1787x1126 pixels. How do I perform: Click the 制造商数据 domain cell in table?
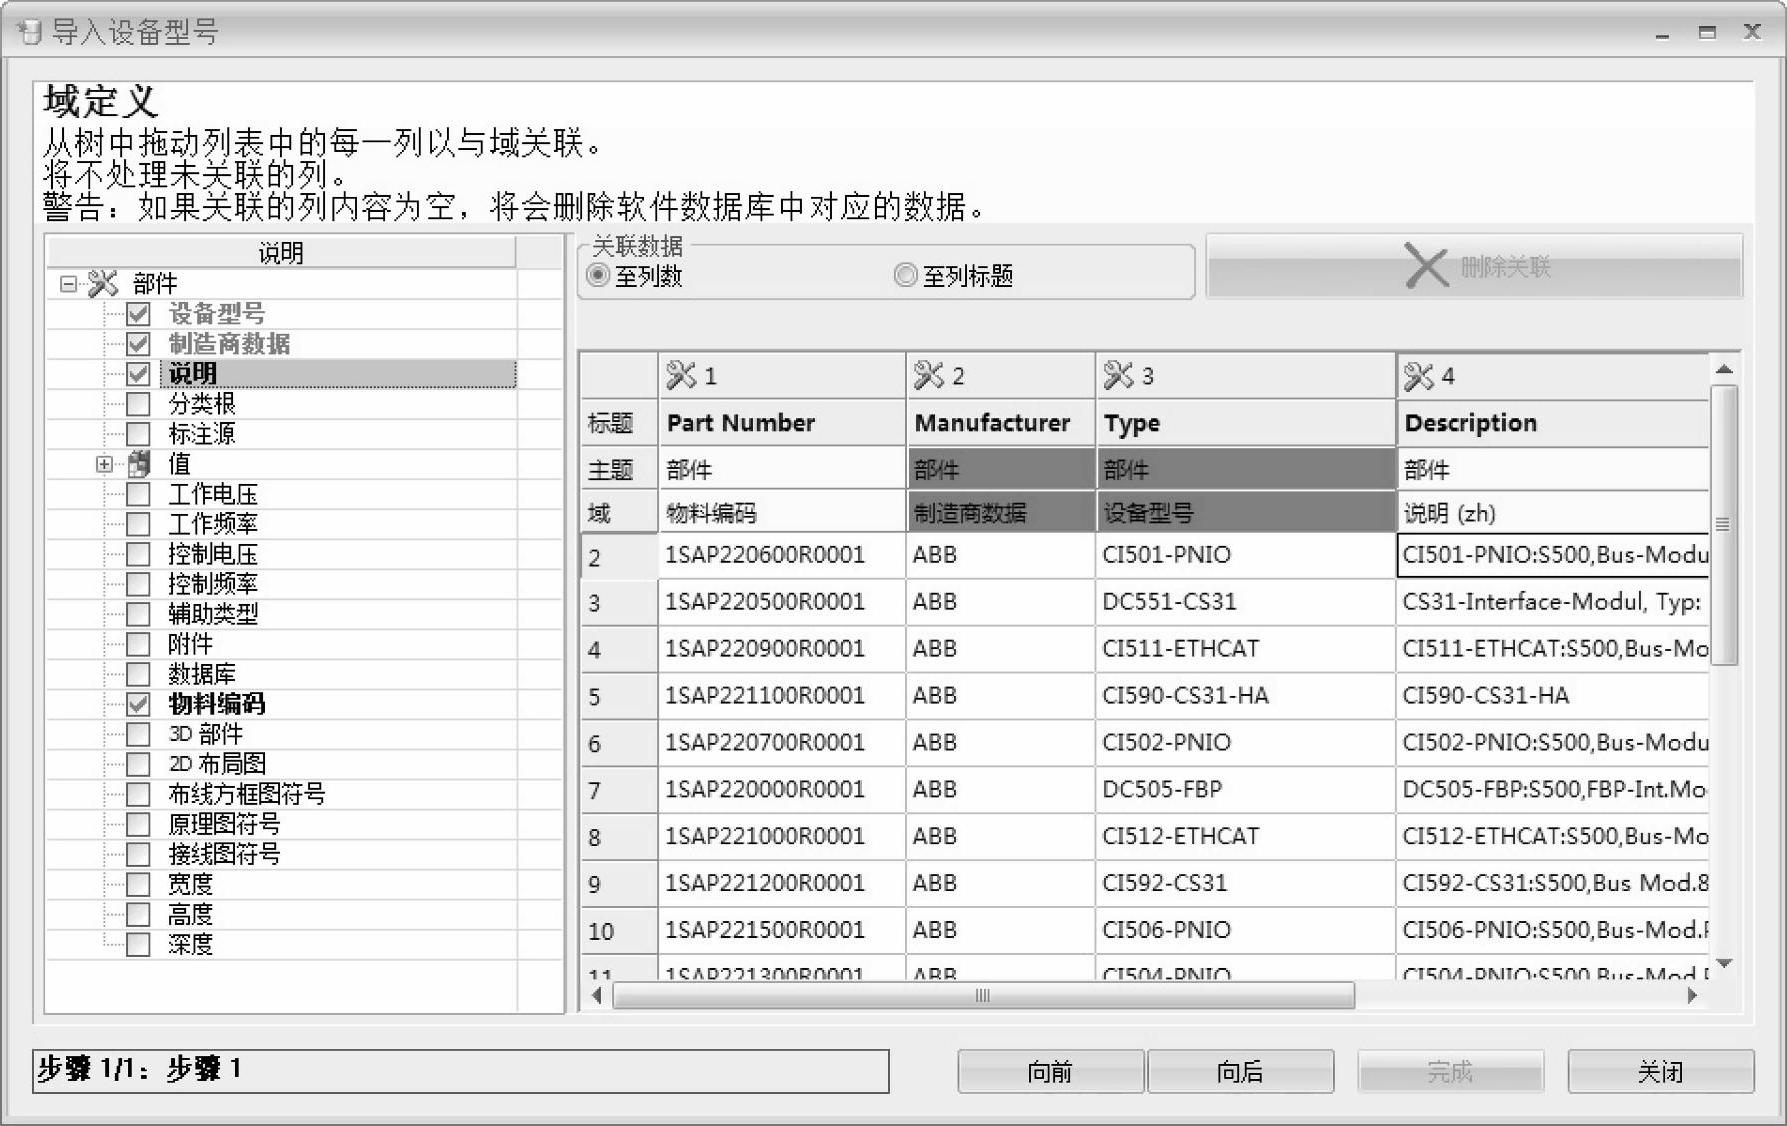[1001, 513]
